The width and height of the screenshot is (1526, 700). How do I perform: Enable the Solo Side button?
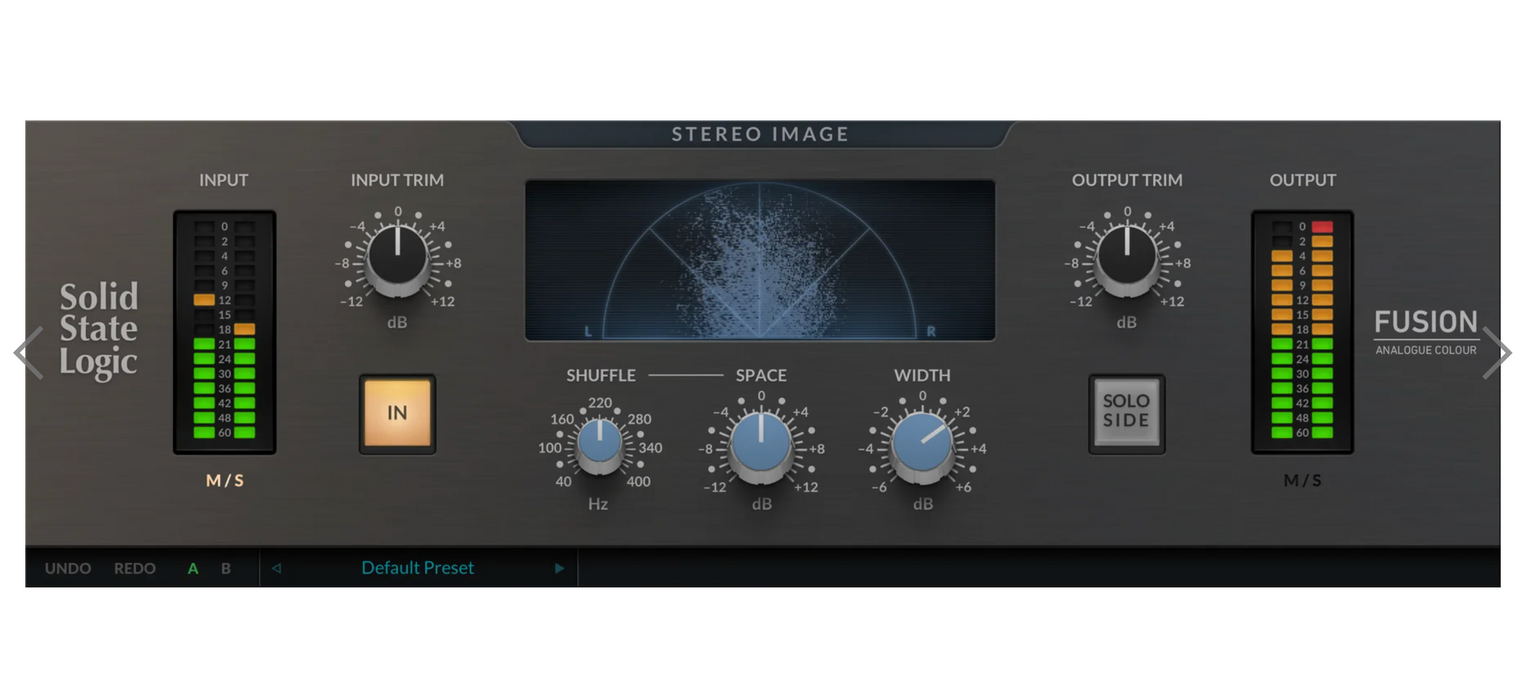(1126, 412)
